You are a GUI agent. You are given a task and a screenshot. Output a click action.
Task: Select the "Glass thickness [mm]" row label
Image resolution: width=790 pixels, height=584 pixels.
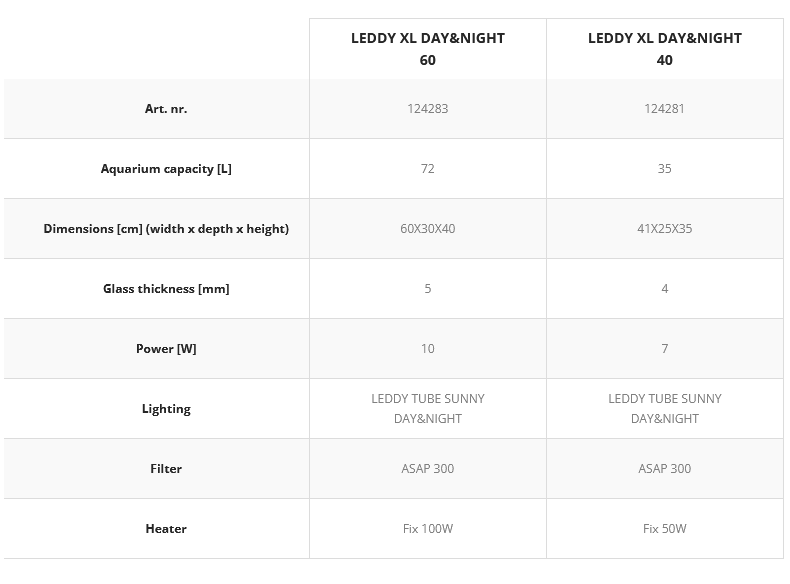(x=166, y=289)
